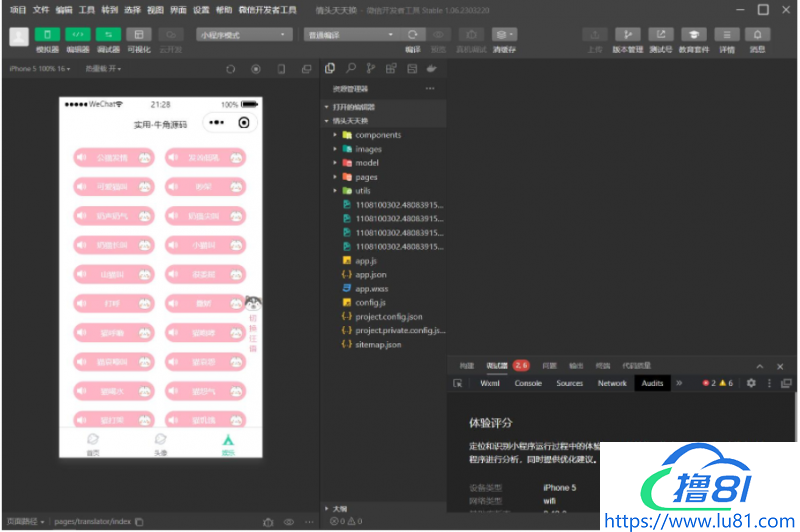
Task: Click the element inspector icon in DevTools
Action: pos(458,383)
